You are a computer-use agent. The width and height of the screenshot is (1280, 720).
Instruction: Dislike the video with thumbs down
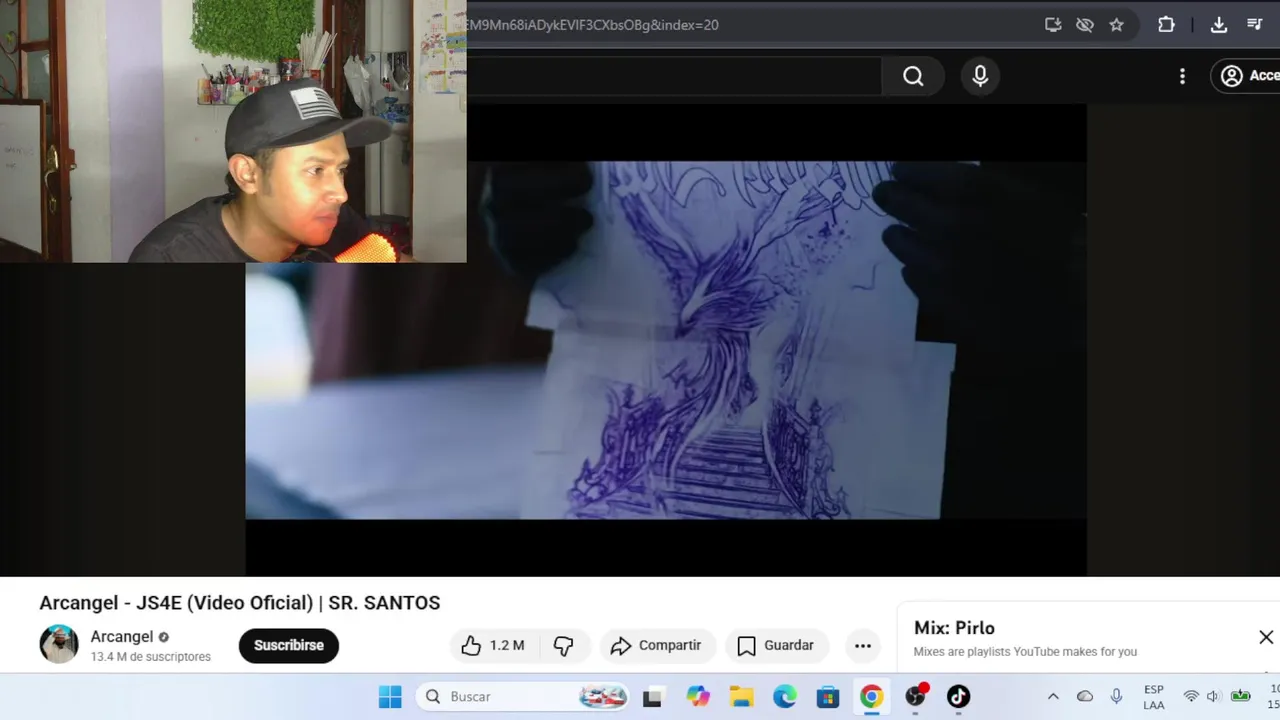click(563, 646)
